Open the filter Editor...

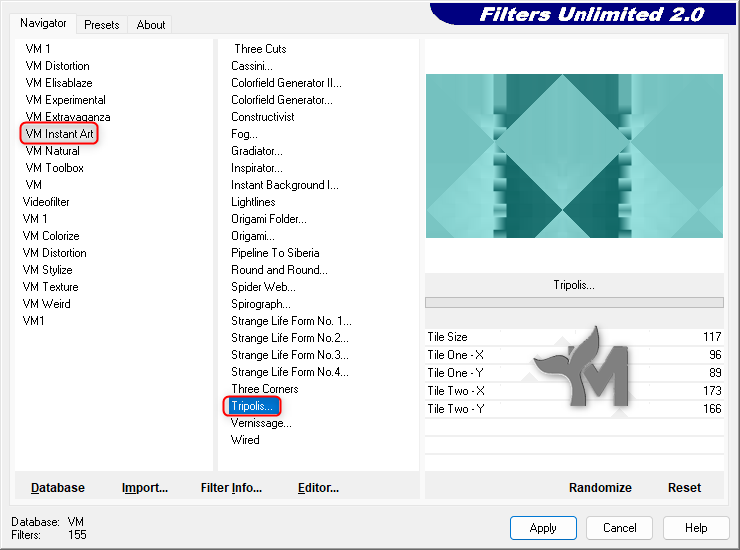318,488
